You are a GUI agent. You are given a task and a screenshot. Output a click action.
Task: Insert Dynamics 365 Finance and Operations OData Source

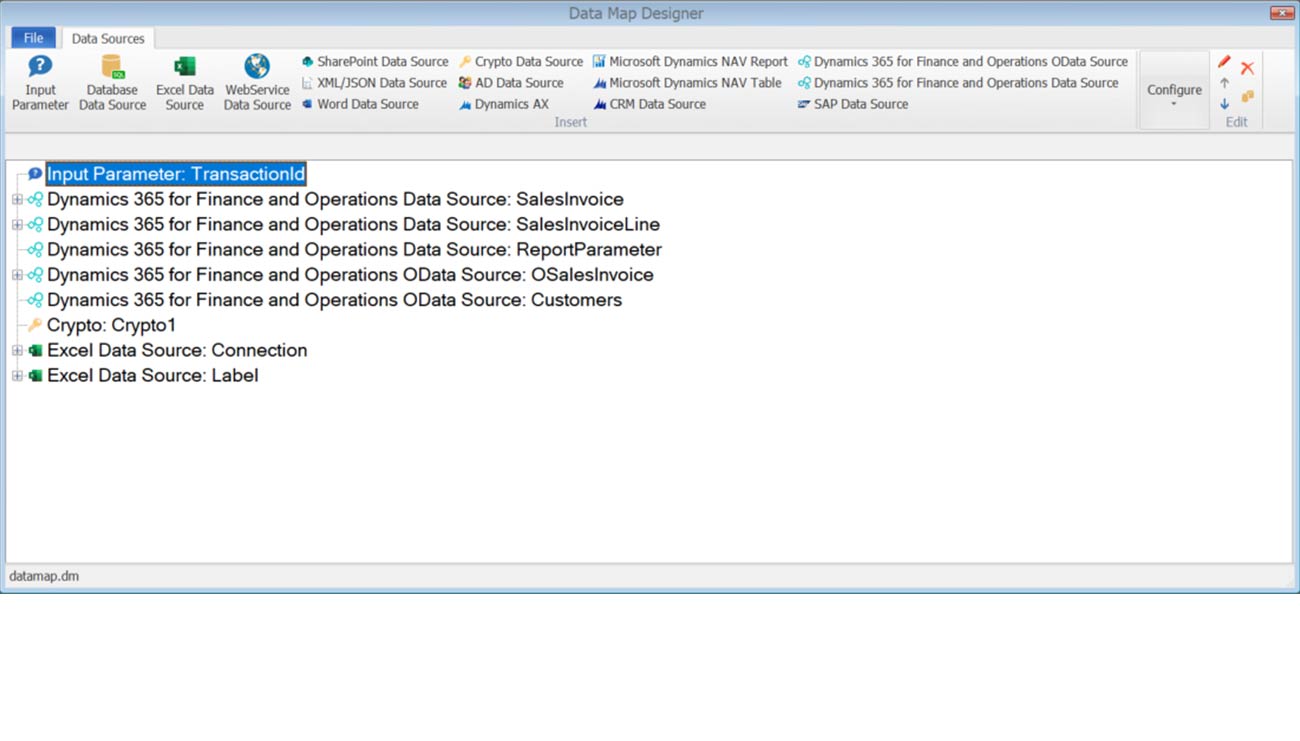point(962,62)
